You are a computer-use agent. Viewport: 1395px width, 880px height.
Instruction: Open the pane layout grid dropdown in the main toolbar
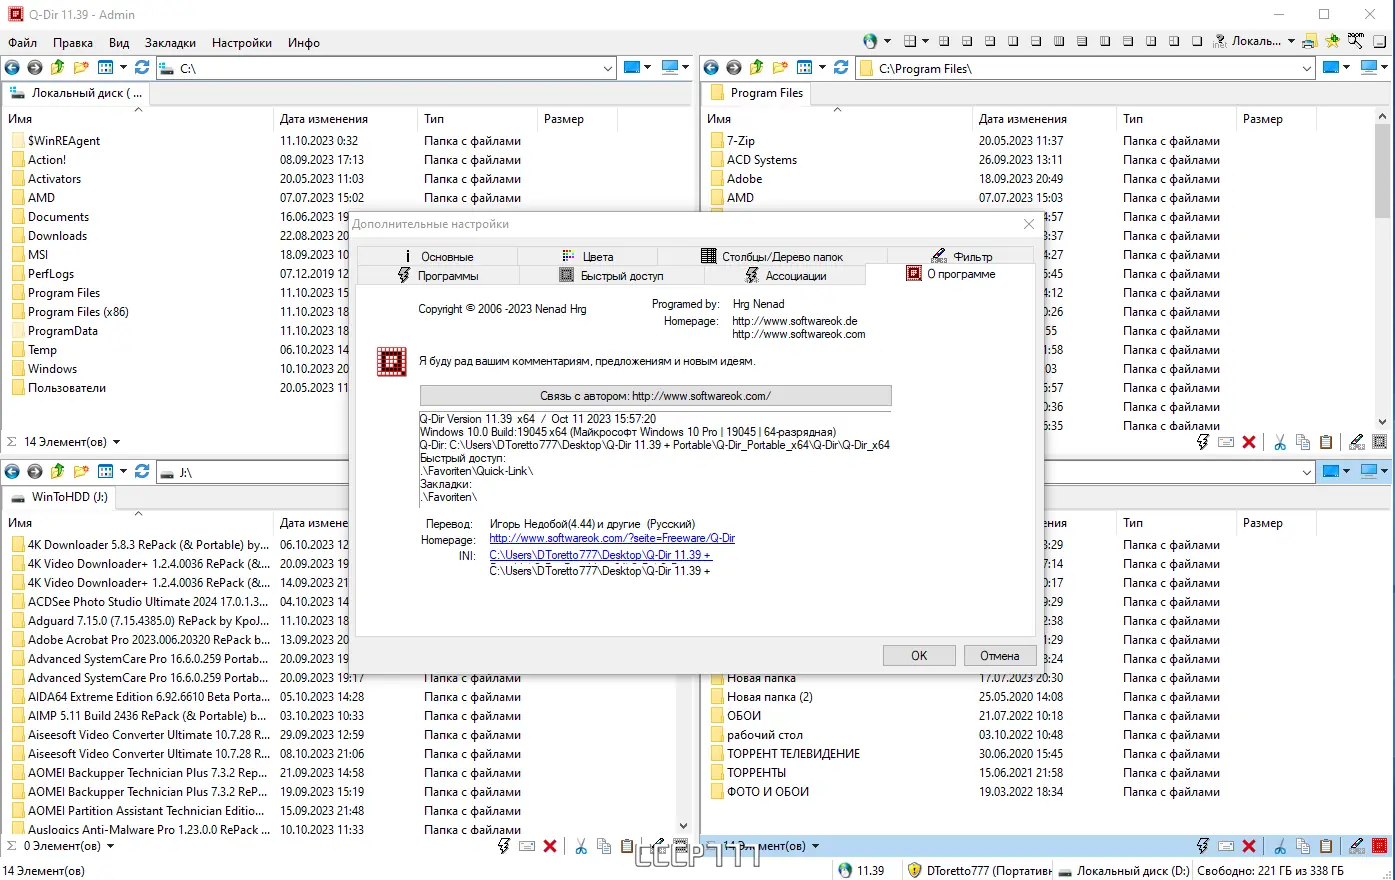[925, 41]
